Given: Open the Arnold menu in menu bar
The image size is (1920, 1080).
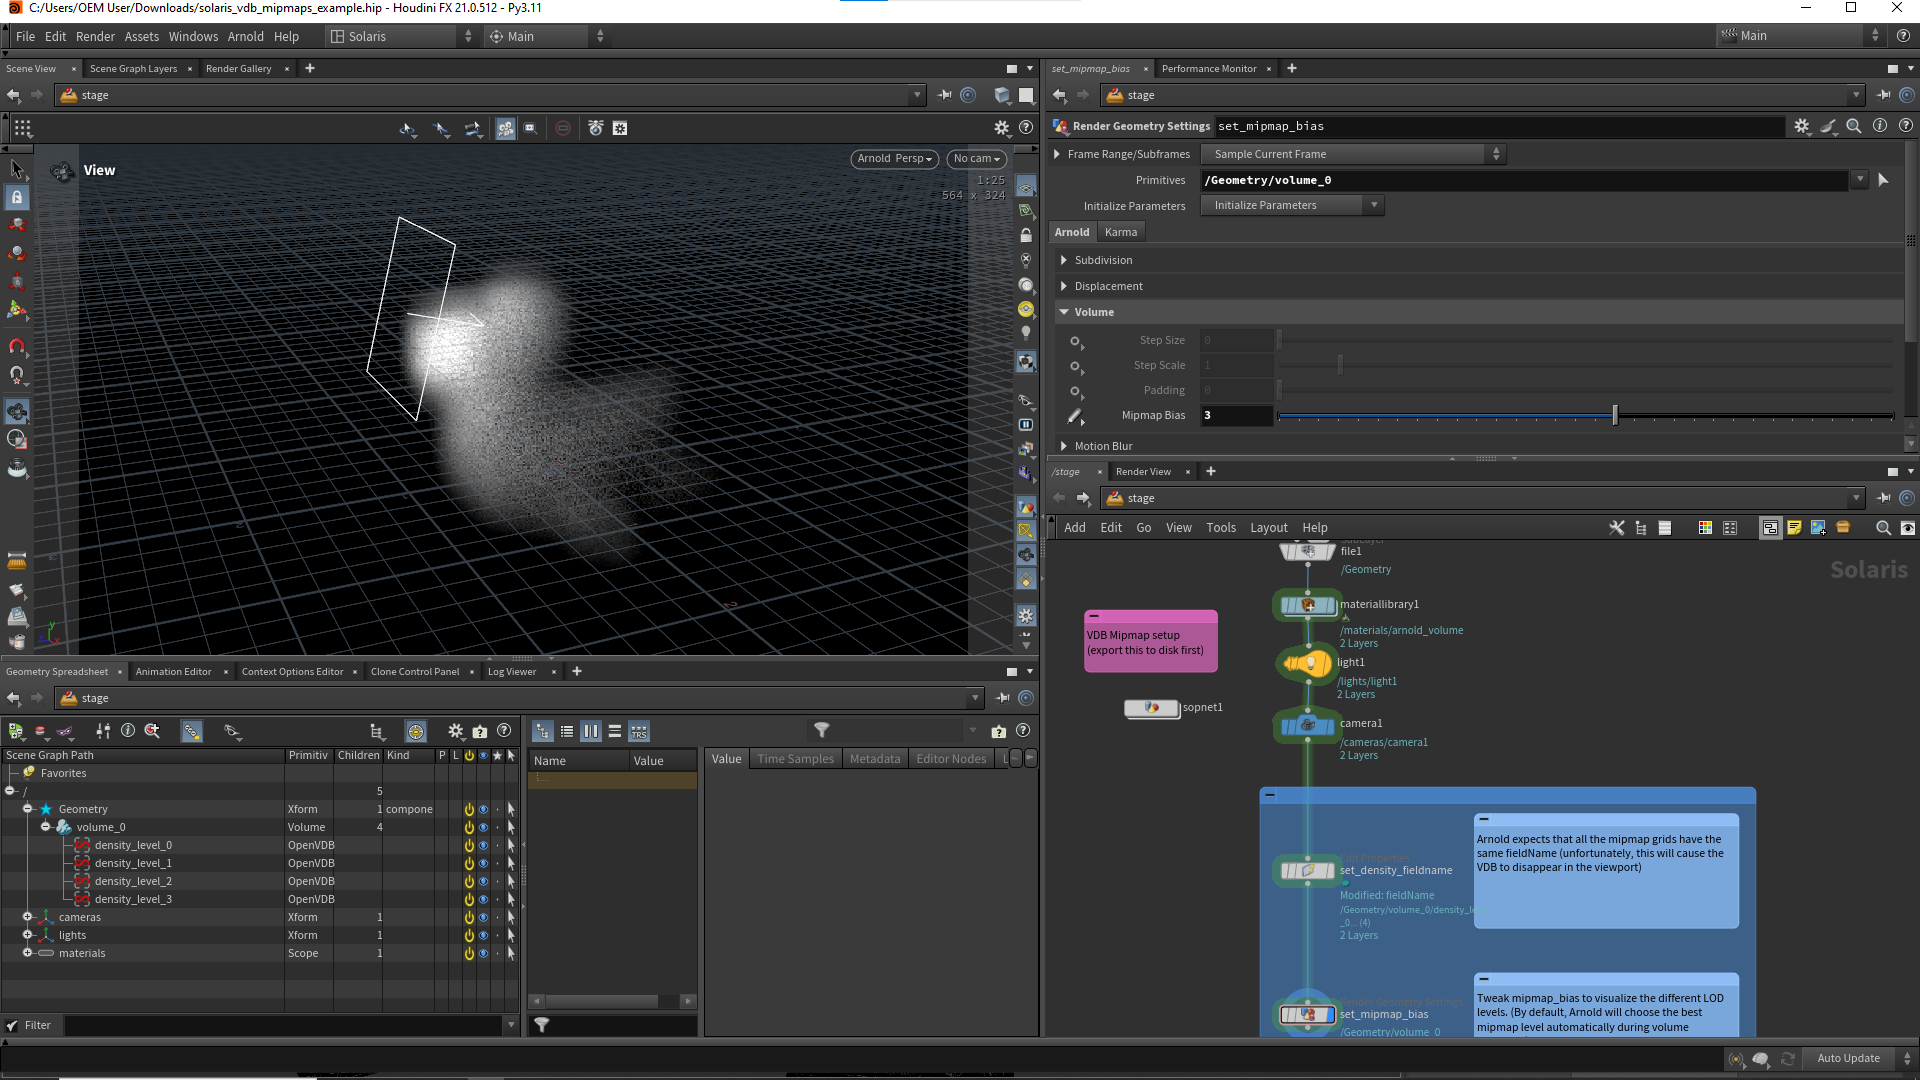Looking at the screenshot, I should pyautogui.click(x=245, y=36).
